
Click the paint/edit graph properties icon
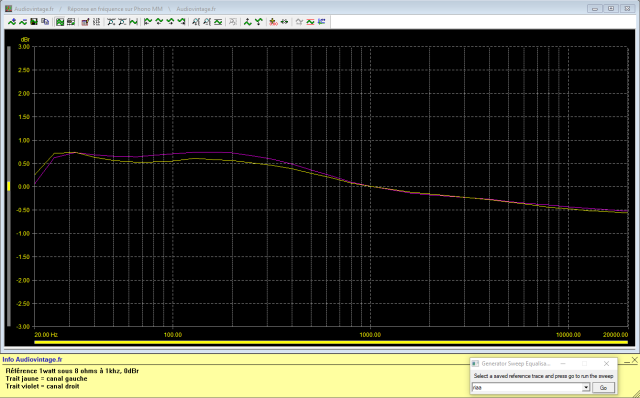pos(85,22)
